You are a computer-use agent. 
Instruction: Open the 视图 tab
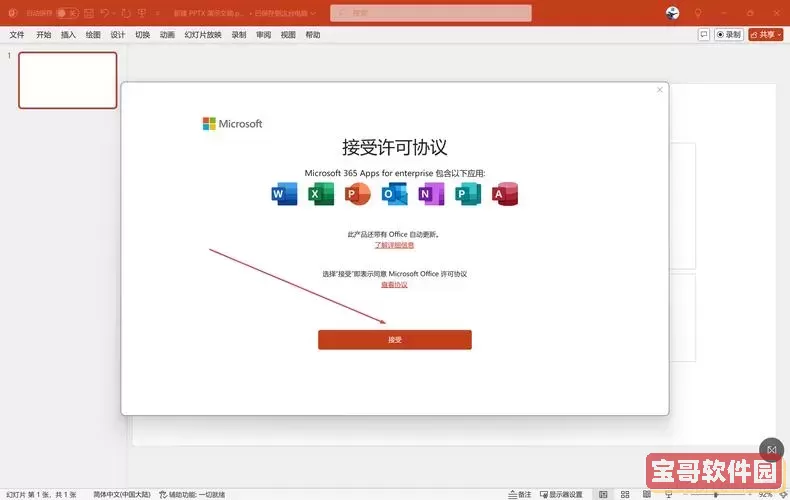click(288, 34)
